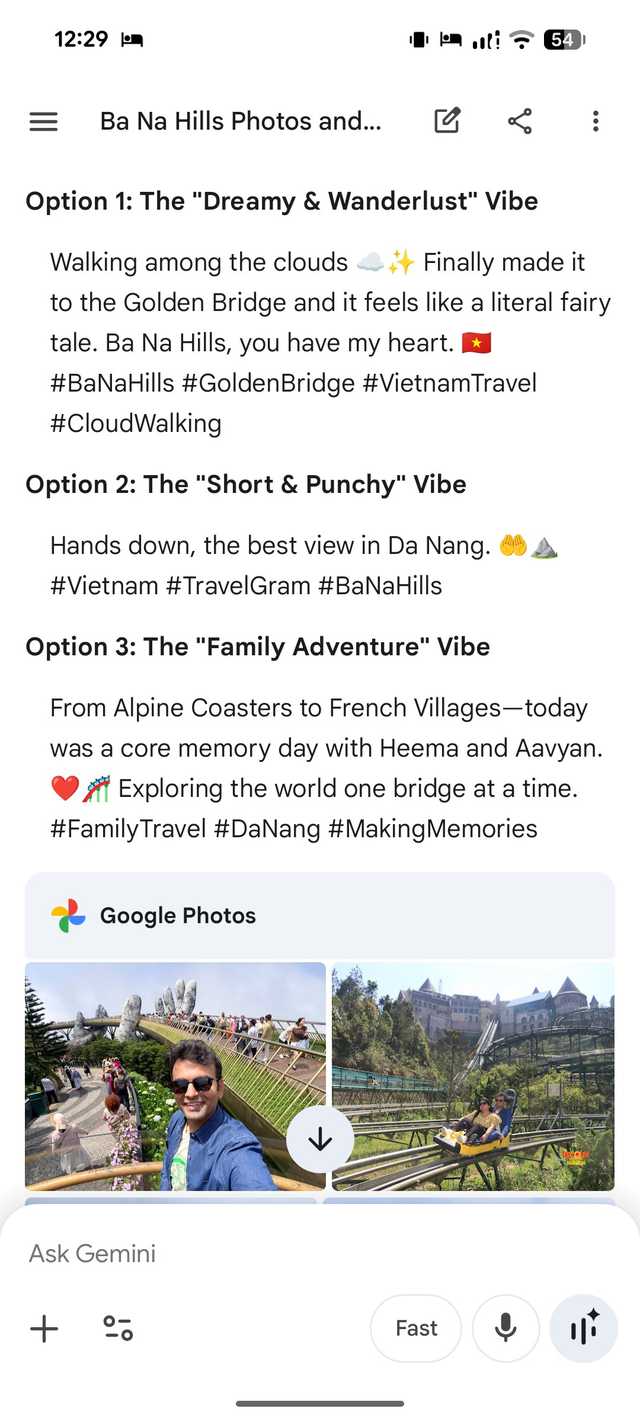Screen dimensions: 640x1422
Task: Tap the conversation title Ba Na Hills
Action: (240, 122)
